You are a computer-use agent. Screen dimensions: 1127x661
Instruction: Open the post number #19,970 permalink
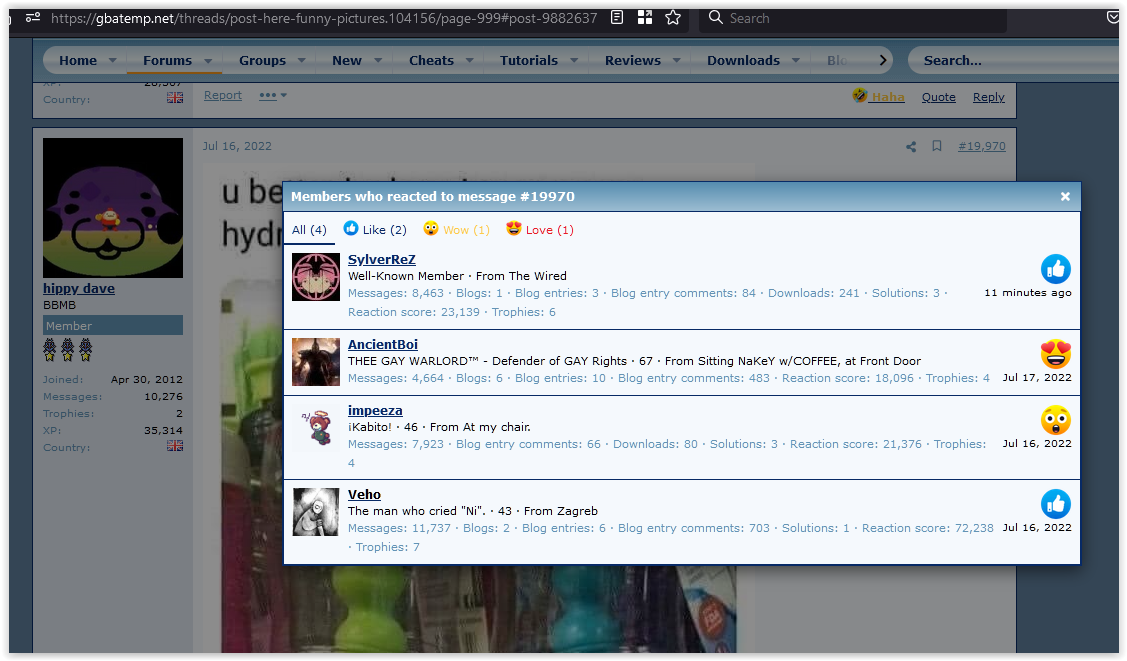click(x=981, y=146)
